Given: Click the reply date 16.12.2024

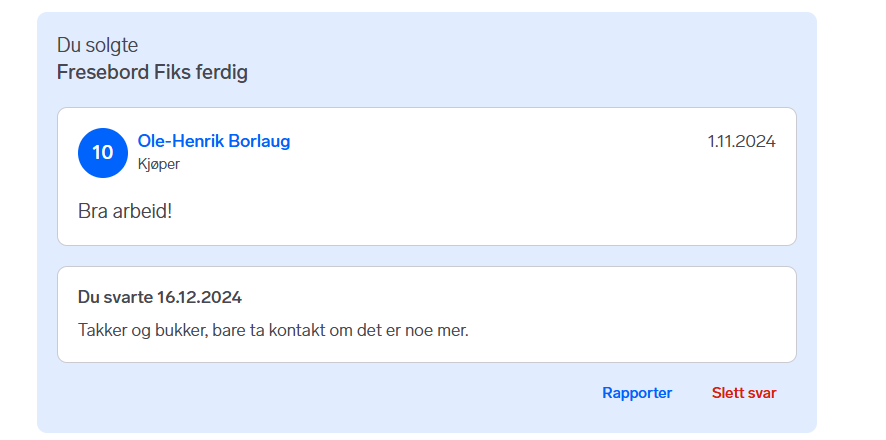Looking at the screenshot, I should (199, 297).
